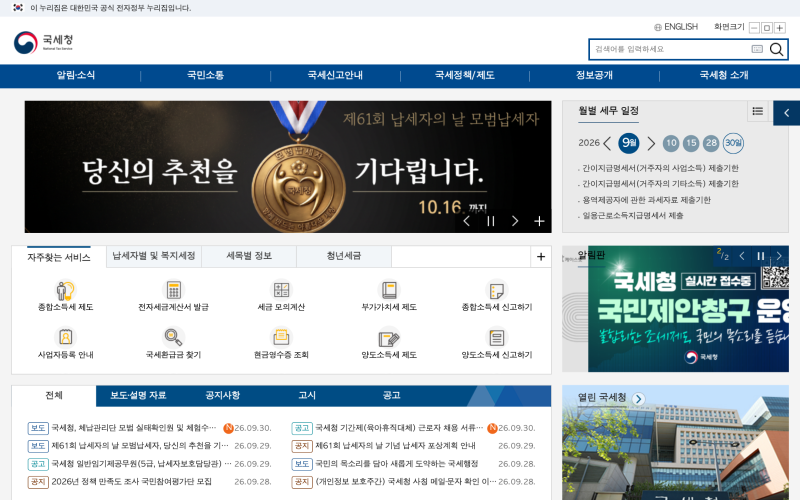Click the search magnifier icon
This screenshot has width=800, height=500.
pos(776,49)
